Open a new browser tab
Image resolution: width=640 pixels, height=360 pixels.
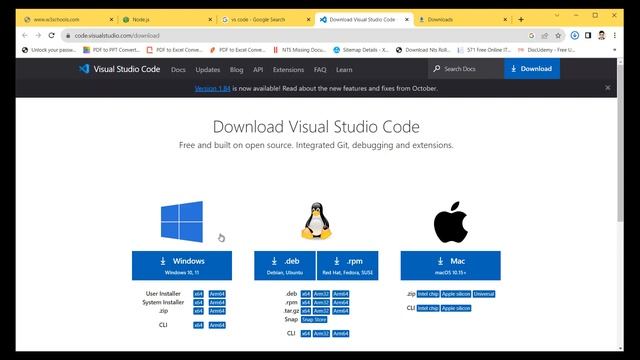pyautogui.click(x=521, y=19)
